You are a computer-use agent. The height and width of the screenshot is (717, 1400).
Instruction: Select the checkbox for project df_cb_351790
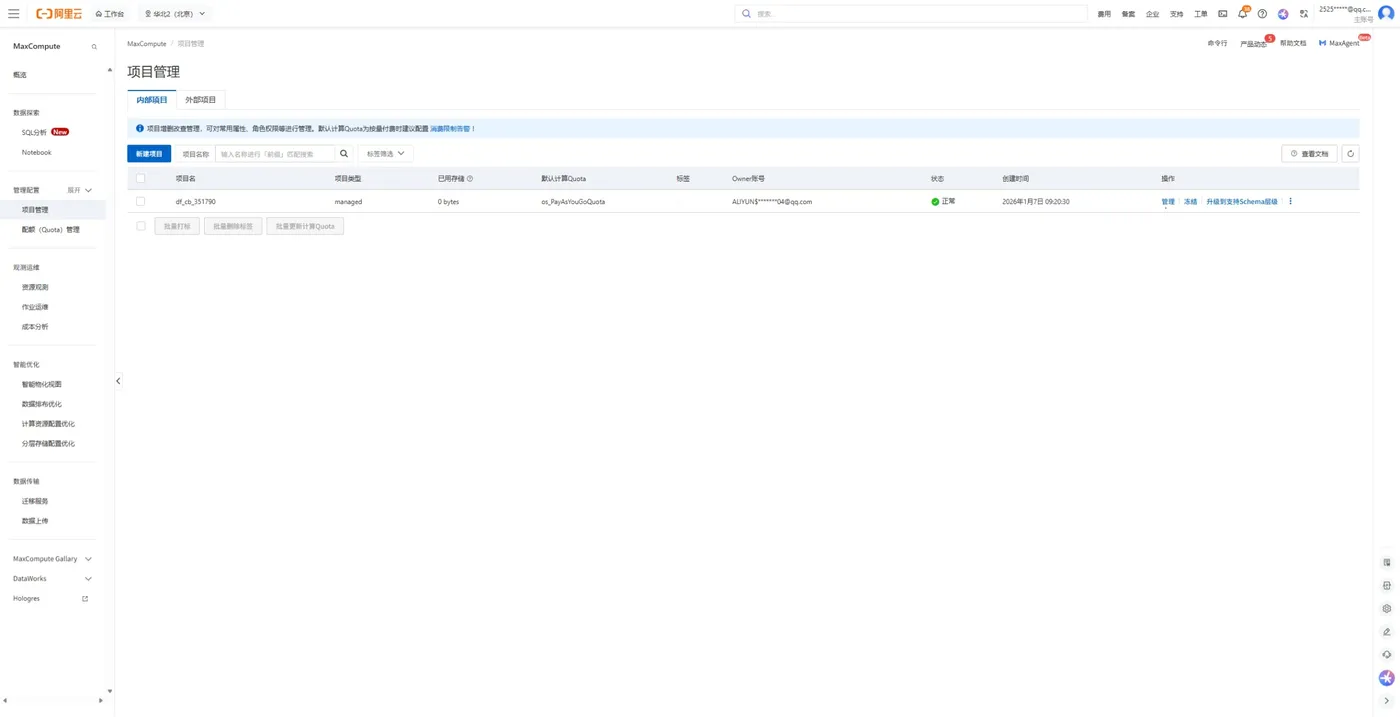(x=140, y=201)
